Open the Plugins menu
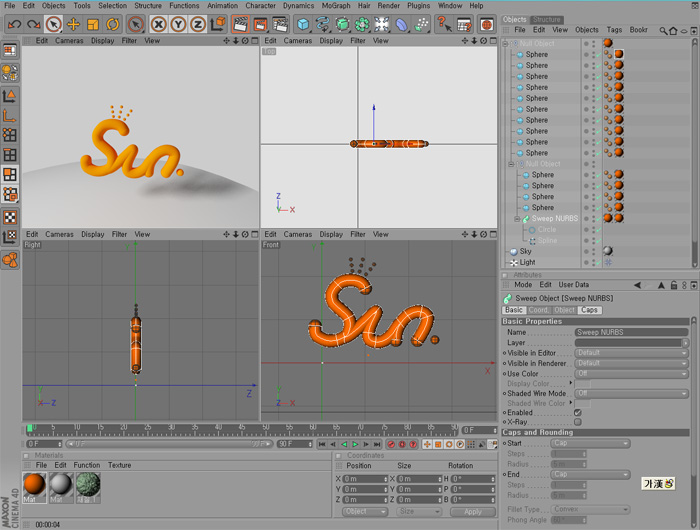 (x=418, y=6)
